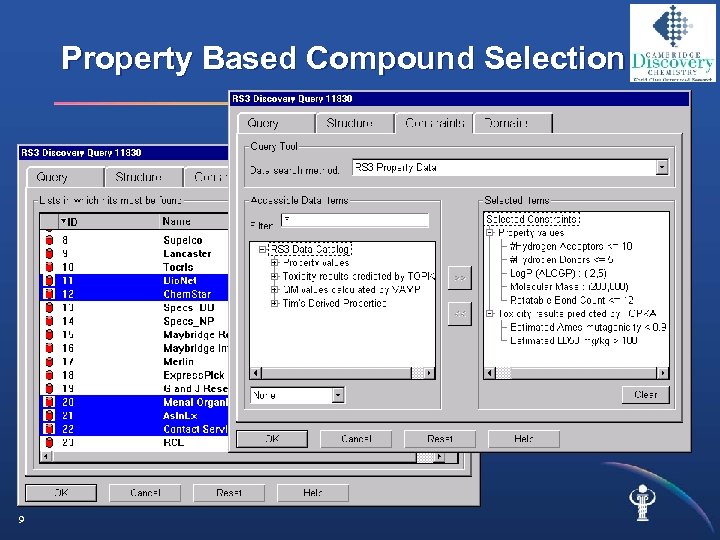This screenshot has height=540, width=720.
Task: Click Reset in the back query window
Action: coord(229,493)
